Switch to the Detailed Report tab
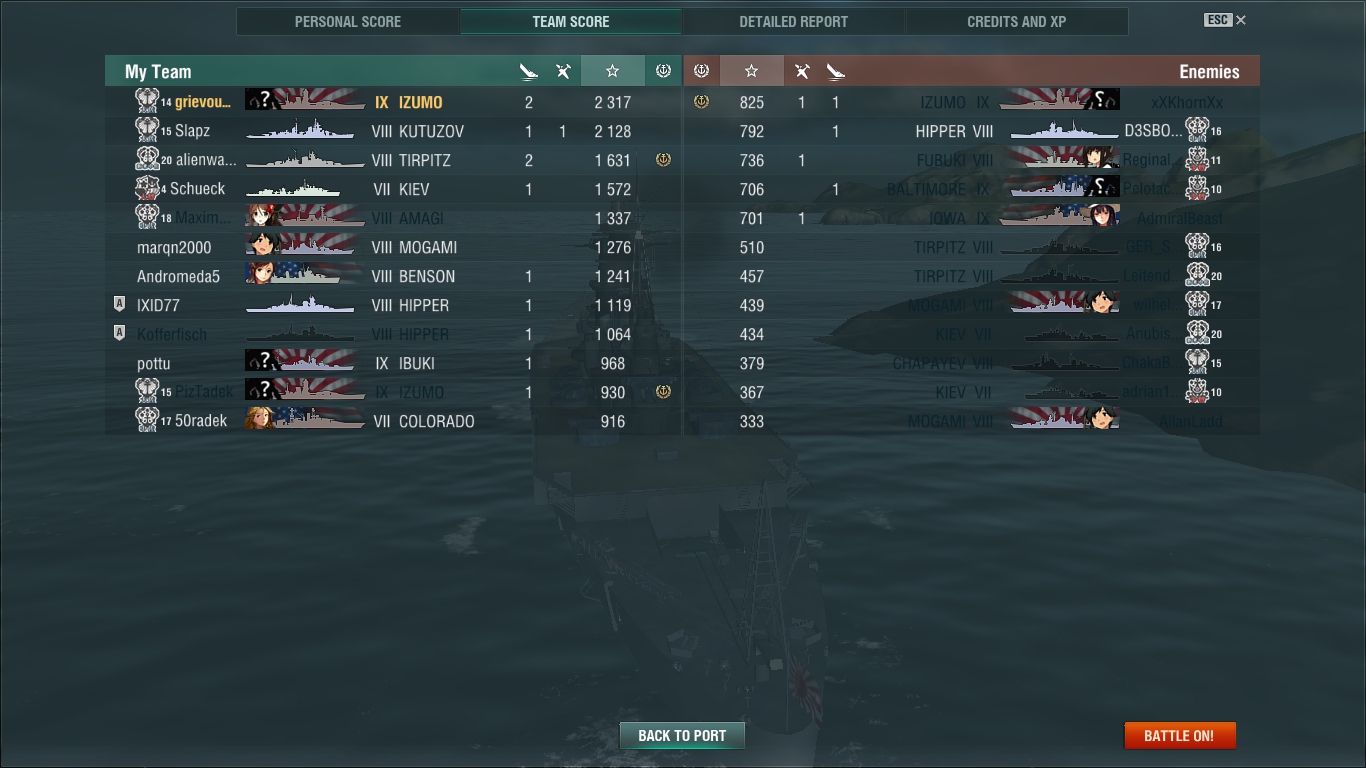This screenshot has width=1366, height=768. [794, 21]
